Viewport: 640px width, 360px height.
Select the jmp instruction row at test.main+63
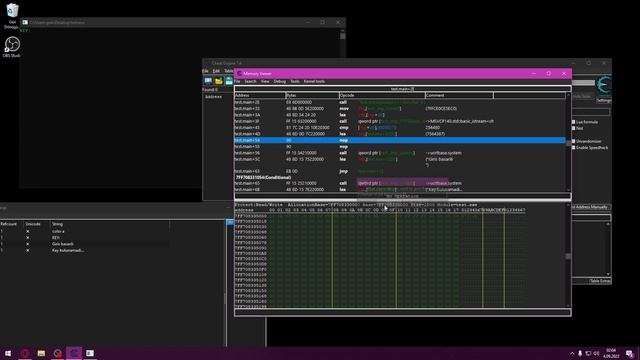(400, 171)
